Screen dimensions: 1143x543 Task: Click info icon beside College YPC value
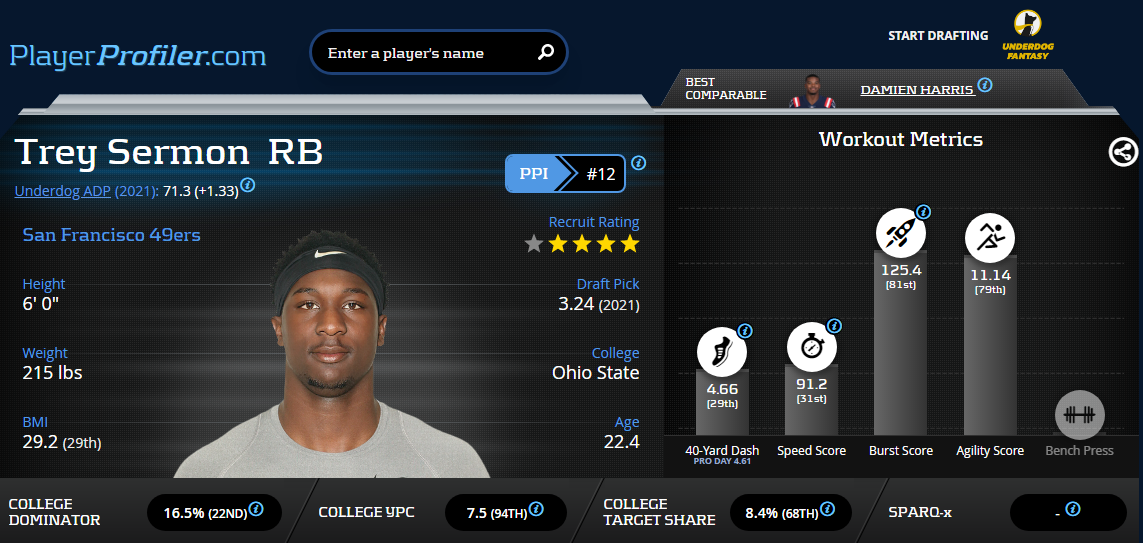(536, 509)
